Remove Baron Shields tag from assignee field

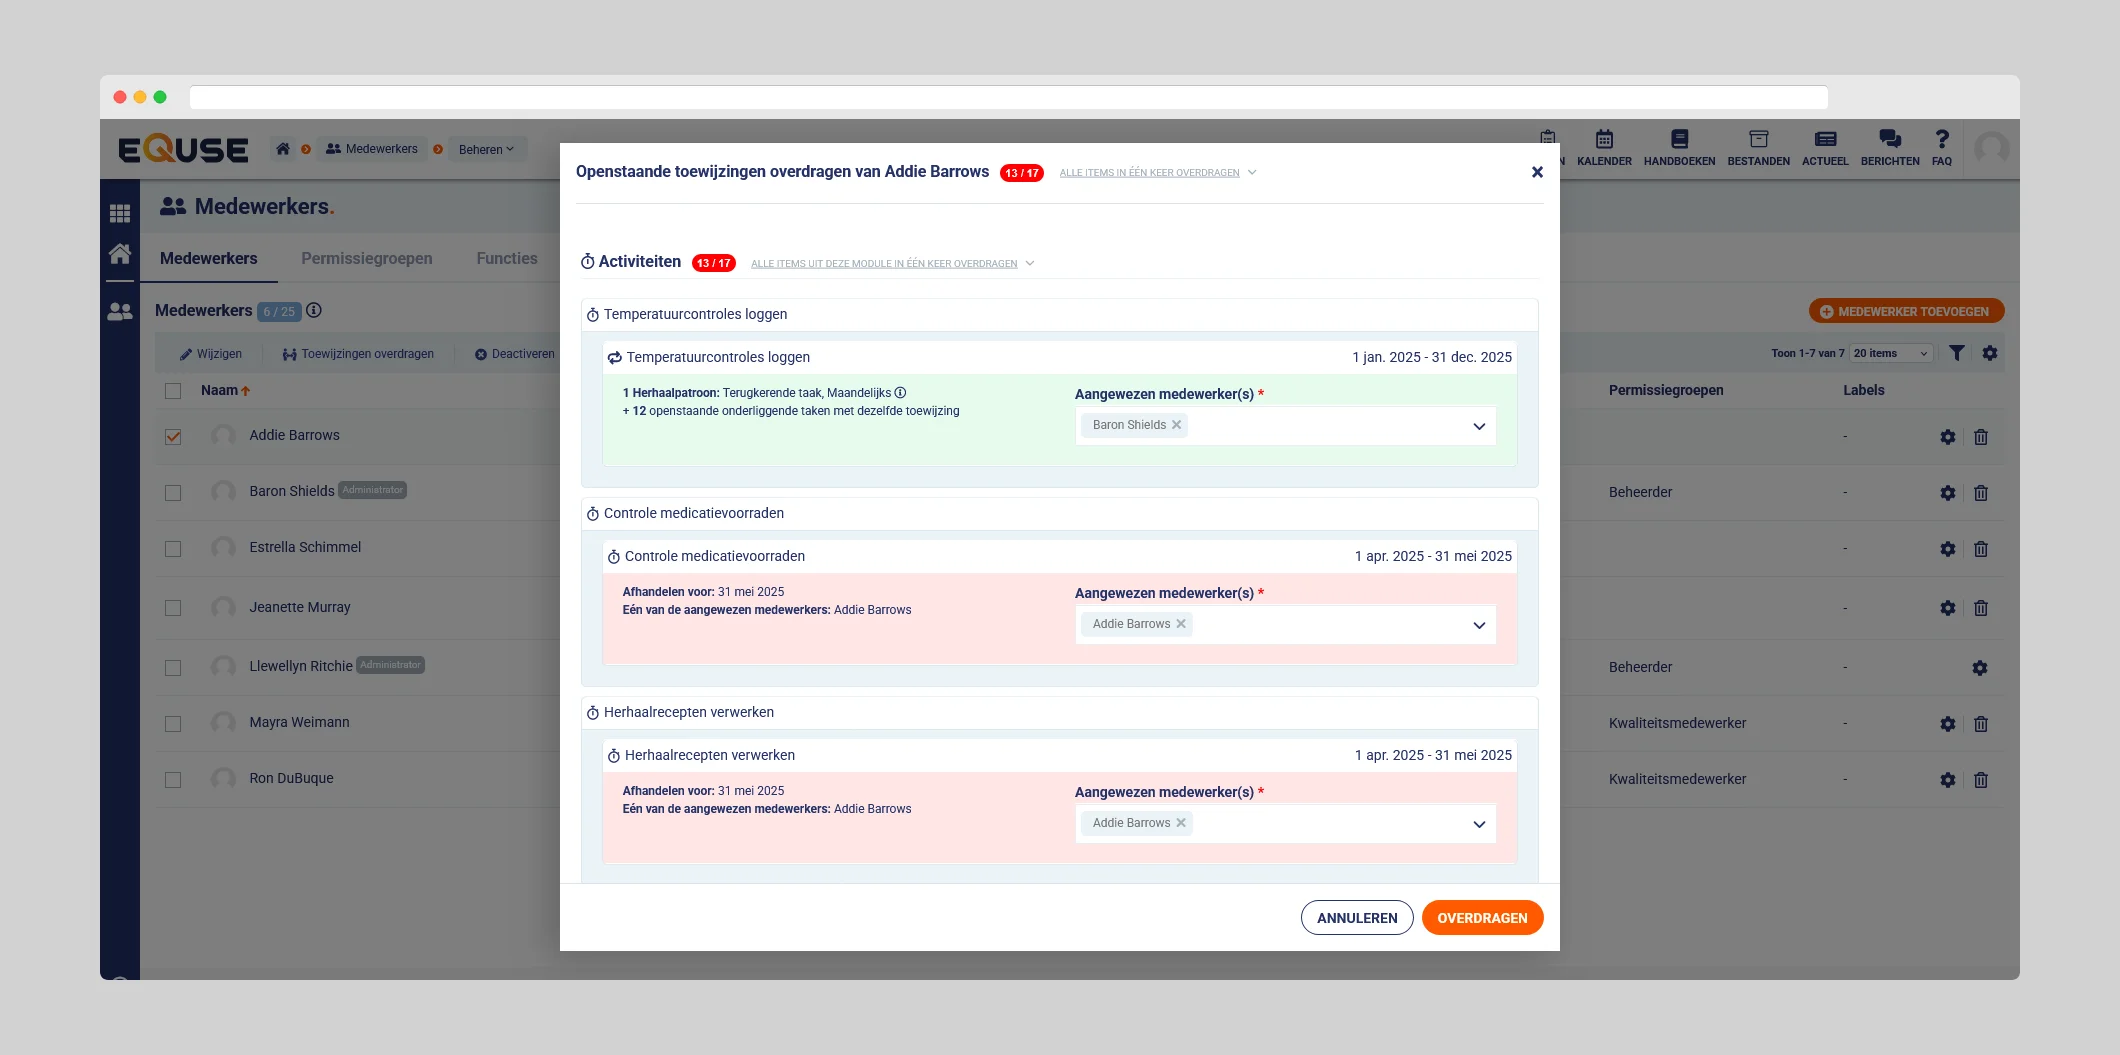click(1177, 425)
